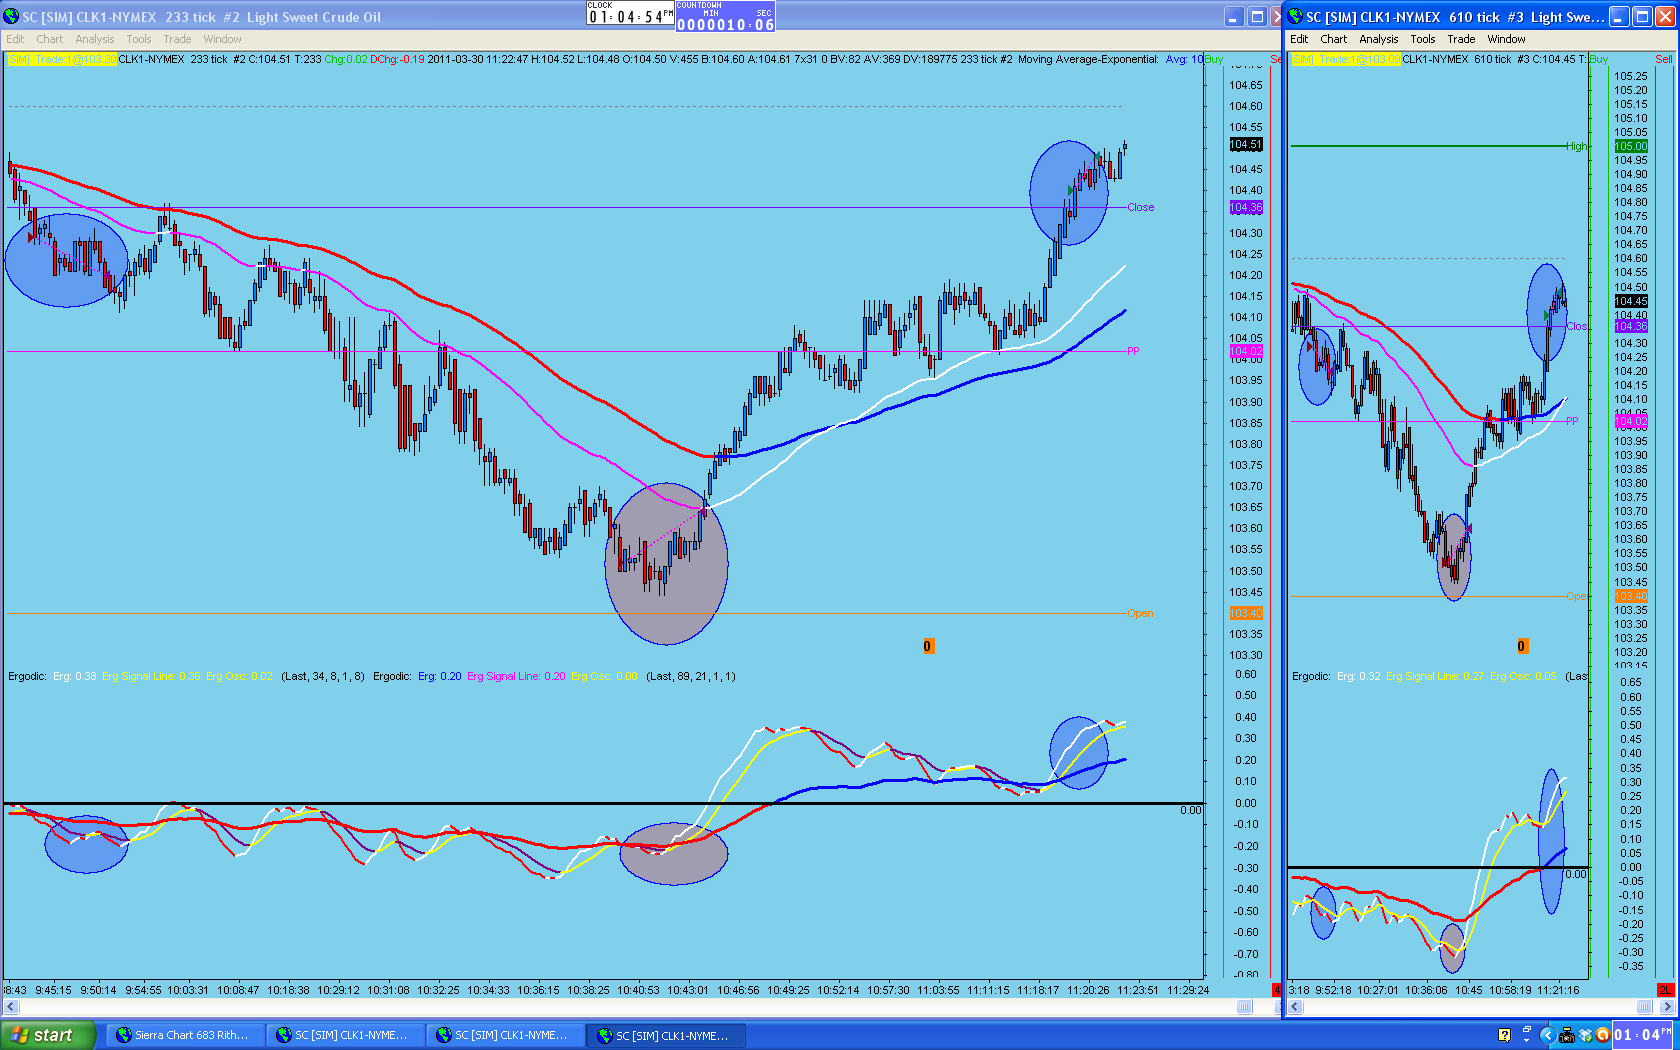Click the orange 0 marker in the 610 tick chart
The width and height of the screenshot is (1680, 1050).
point(1522,646)
